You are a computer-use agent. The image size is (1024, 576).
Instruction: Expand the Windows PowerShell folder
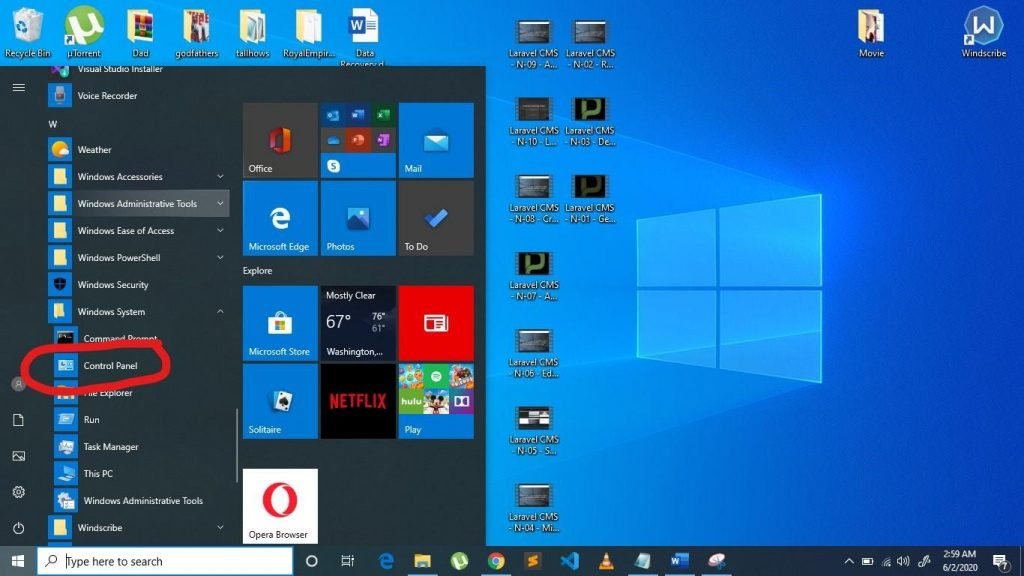pos(138,257)
